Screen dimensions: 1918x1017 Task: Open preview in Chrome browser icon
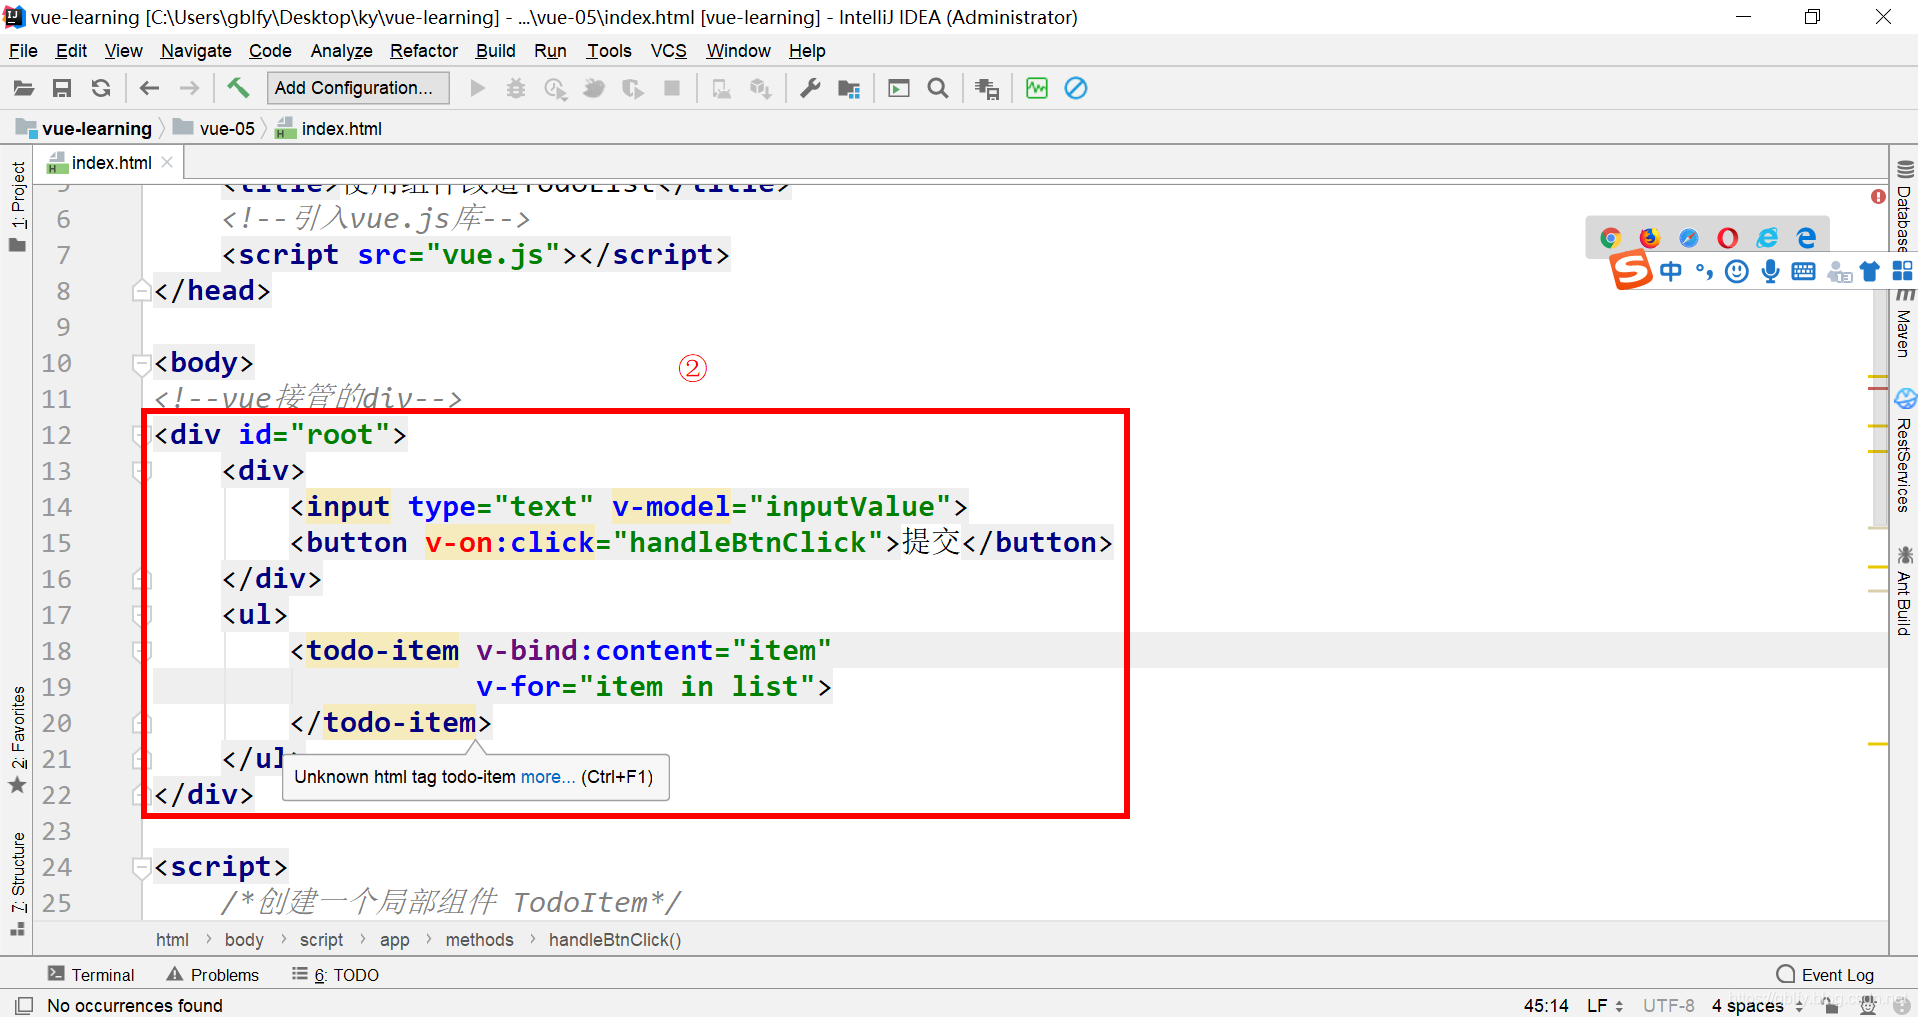tap(1610, 237)
